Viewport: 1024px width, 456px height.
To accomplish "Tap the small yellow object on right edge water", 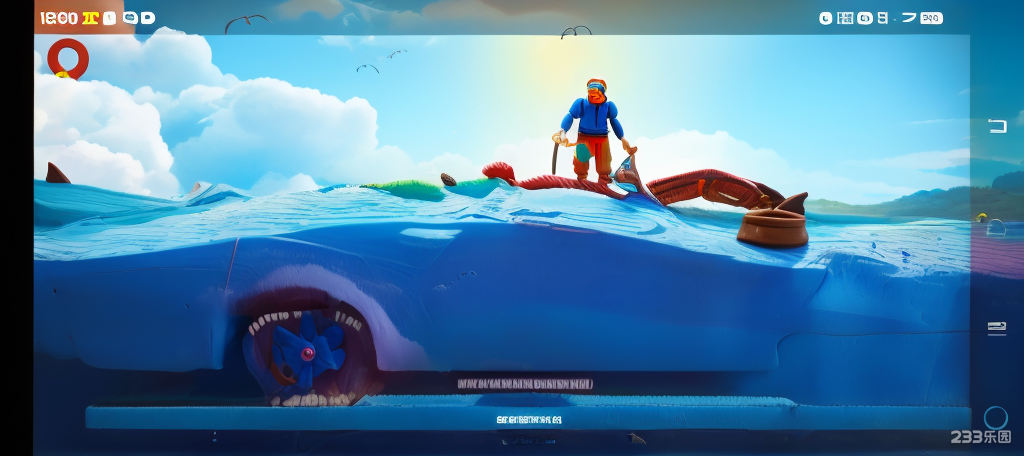I will point(983,217).
